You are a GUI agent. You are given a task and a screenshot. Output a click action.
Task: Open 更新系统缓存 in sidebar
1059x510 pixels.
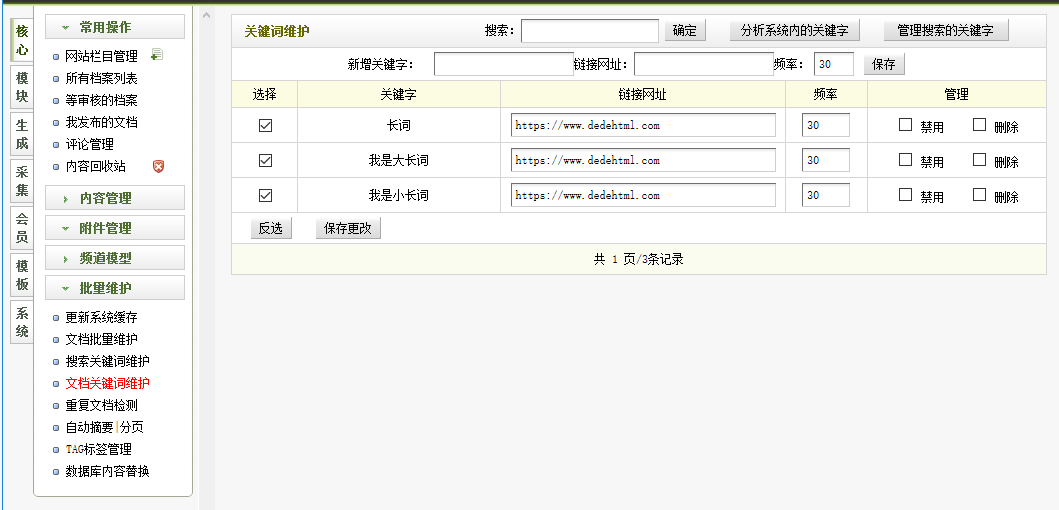click(x=101, y=318)
